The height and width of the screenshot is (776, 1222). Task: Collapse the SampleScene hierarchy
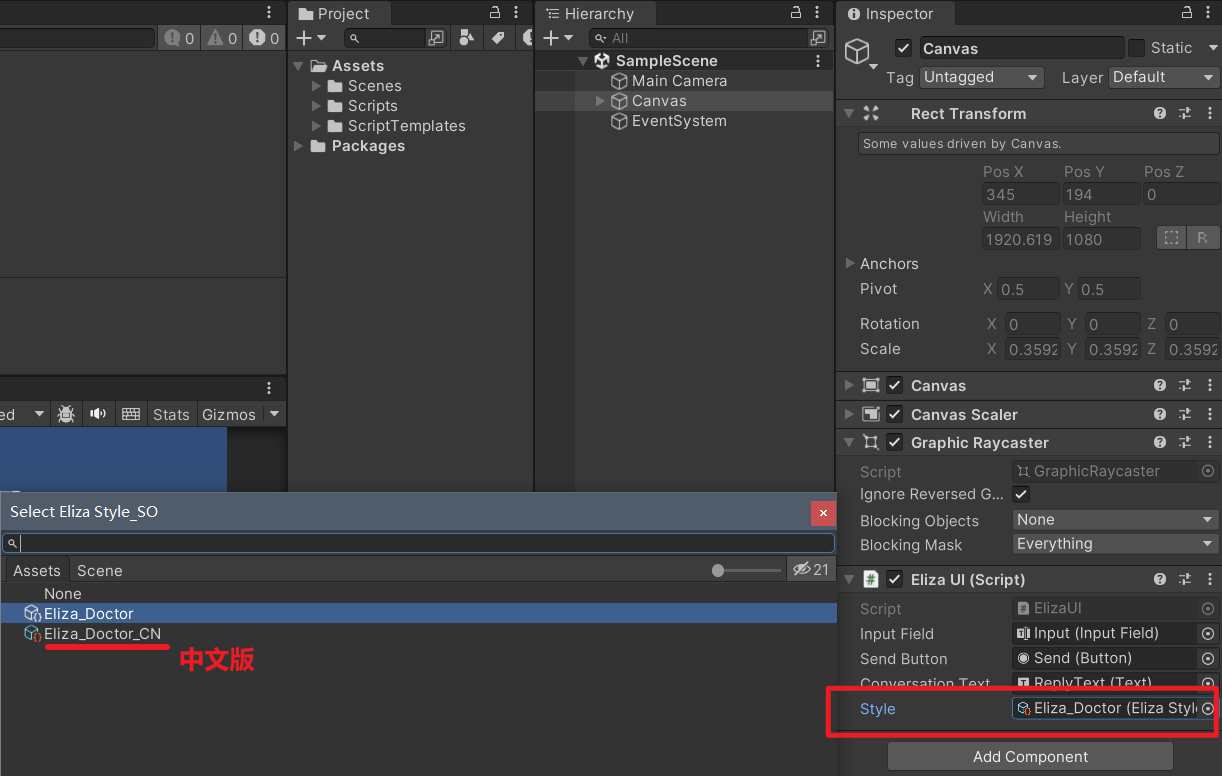pyautogui.click(x=584, y=61)
